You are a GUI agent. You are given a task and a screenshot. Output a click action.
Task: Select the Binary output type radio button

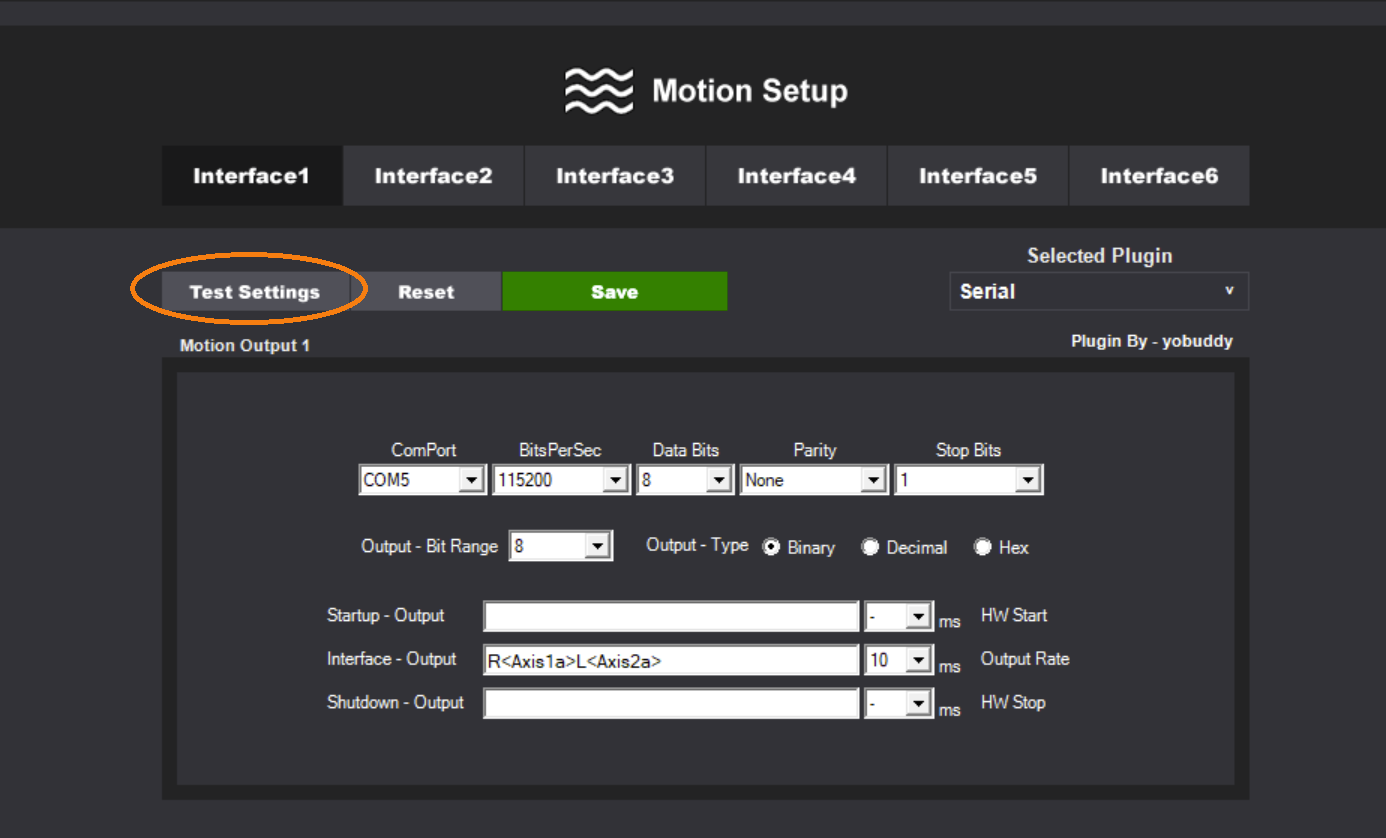[771, 547]
